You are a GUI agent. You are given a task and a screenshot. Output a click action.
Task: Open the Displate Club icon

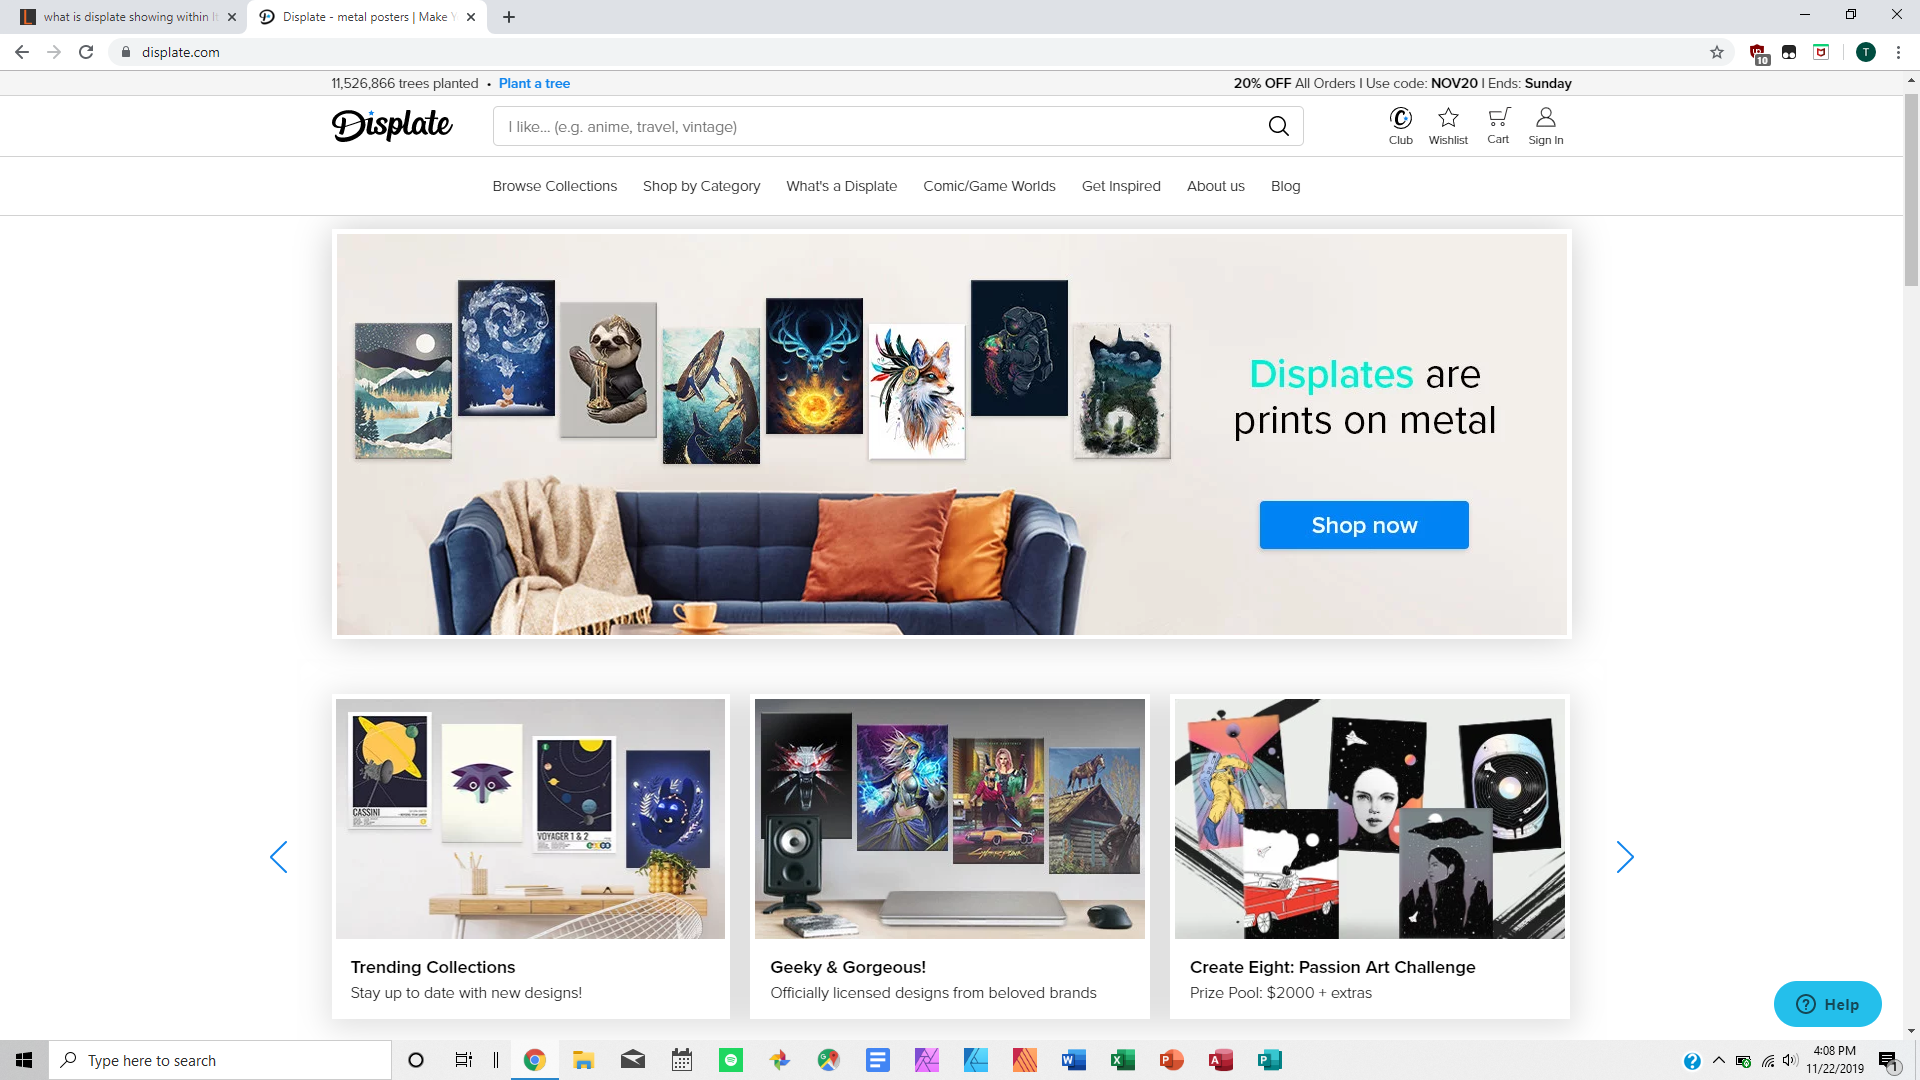1400,119
